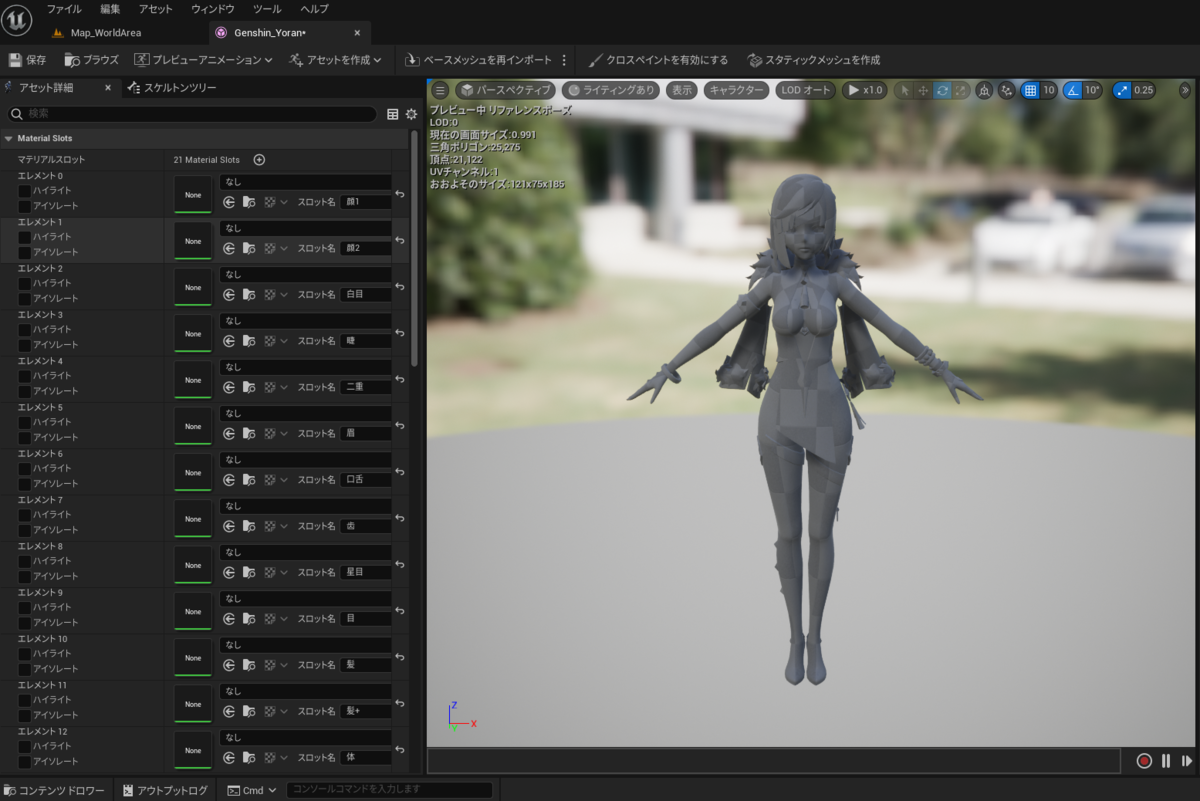Click the x1.0 playback speed button
Screen dimensions: 1200x801
(864, 90)
